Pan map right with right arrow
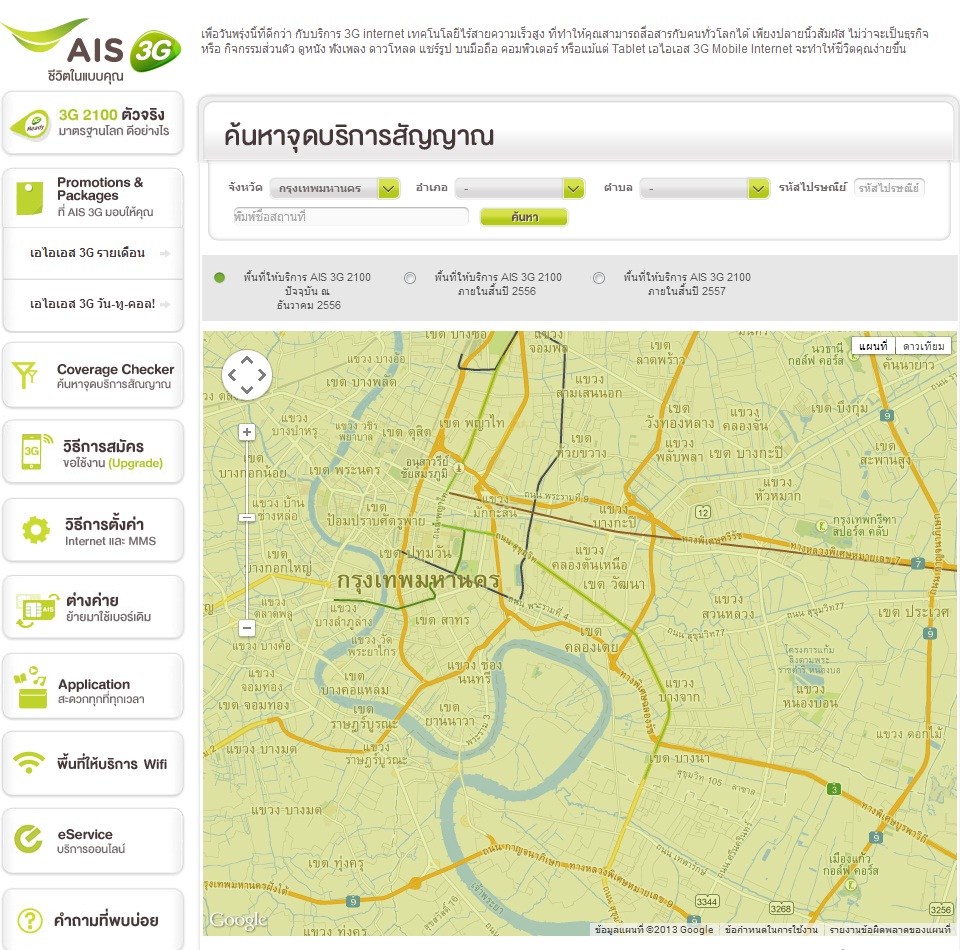 [x=262, y=374]
